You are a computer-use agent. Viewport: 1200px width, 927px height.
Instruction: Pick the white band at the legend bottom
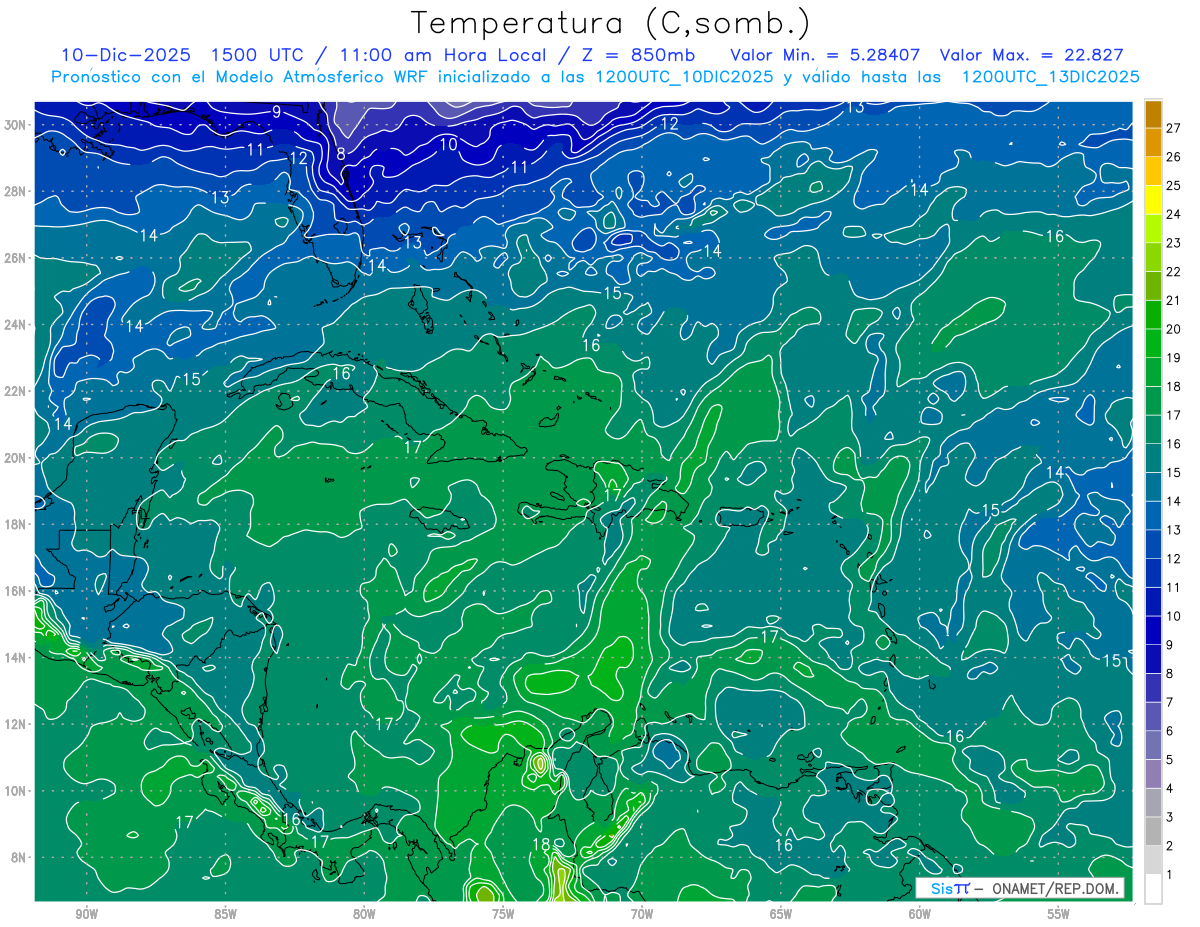click(1153, 889)
